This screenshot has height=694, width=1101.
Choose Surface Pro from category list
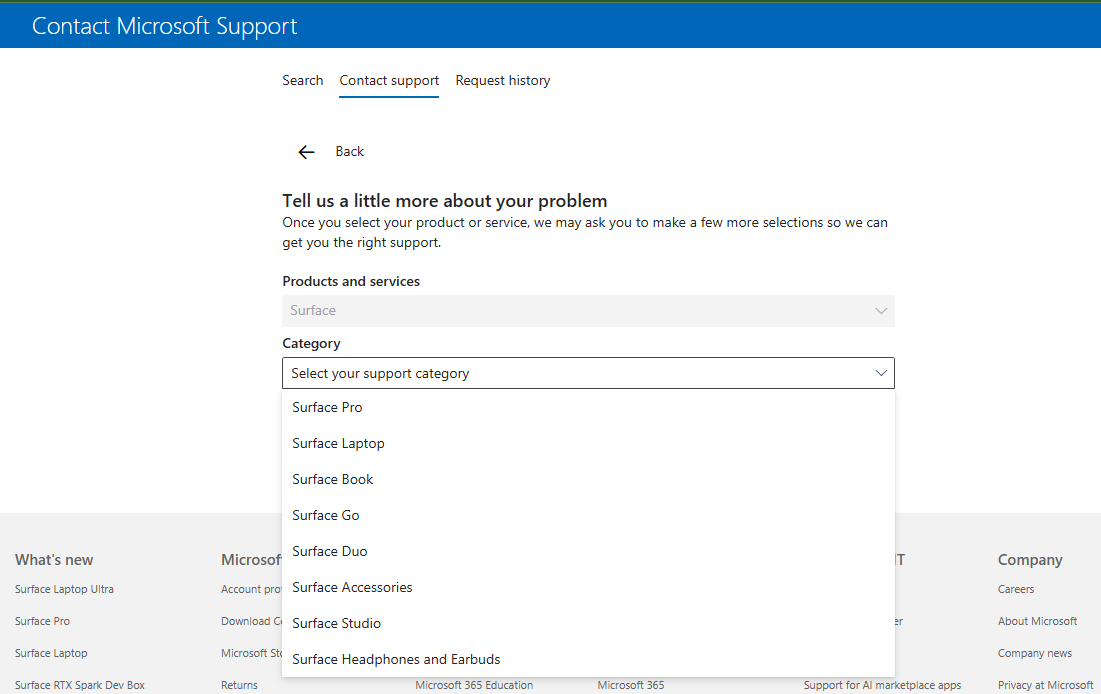click(x=588, y=407)
